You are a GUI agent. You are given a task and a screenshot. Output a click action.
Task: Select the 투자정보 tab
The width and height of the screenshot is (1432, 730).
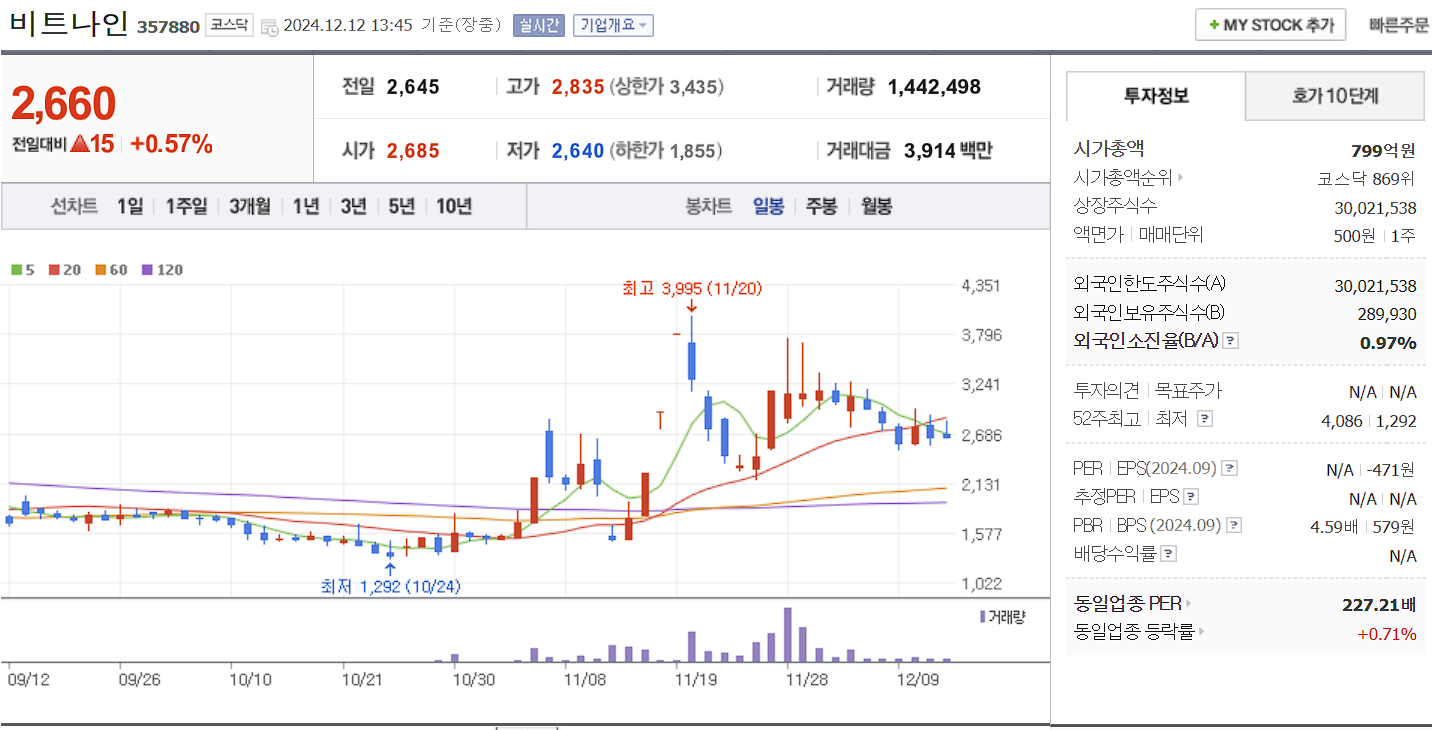1154,96
